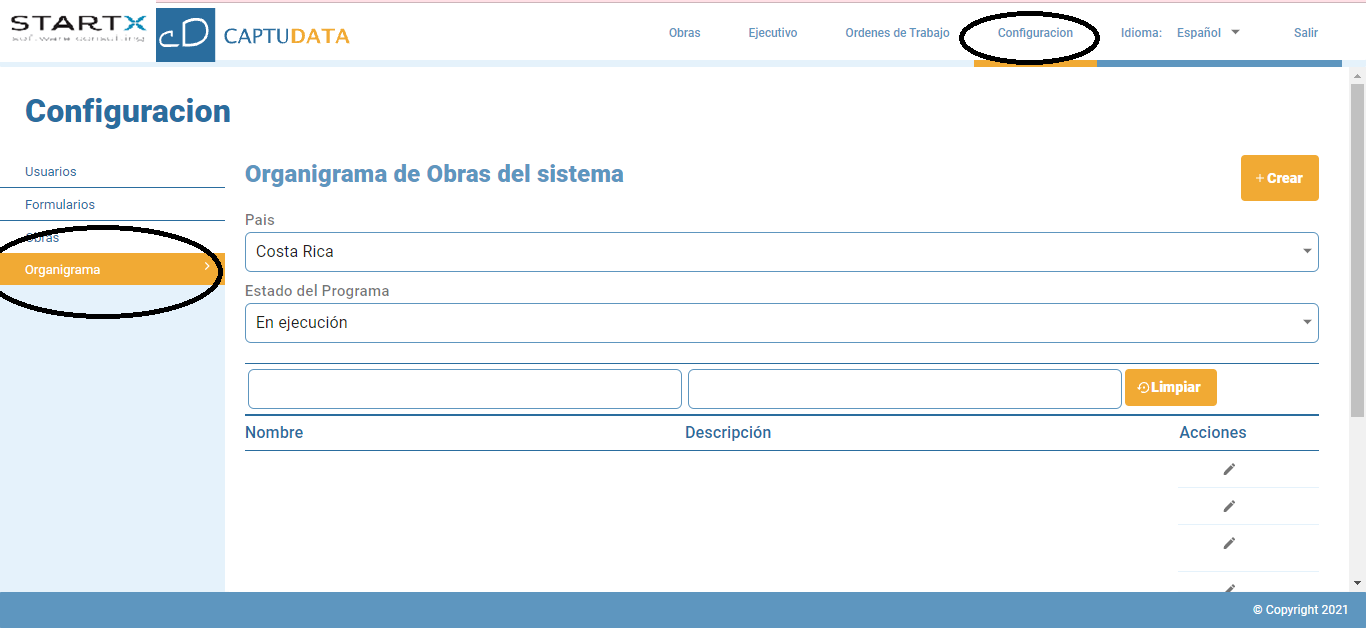This screenshot has height=628, width=1366.
Task: Go to the Obras navigation menu
Action: [x=684, y=32]
